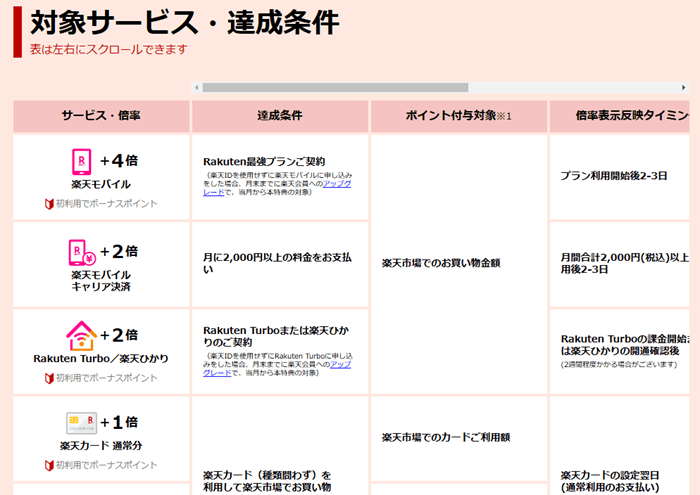The width and height of the screenshot is (700, 495).
Task: Click the Rakuten Turbo／楽天ひかり service label
Action: [x=101, y=359]
